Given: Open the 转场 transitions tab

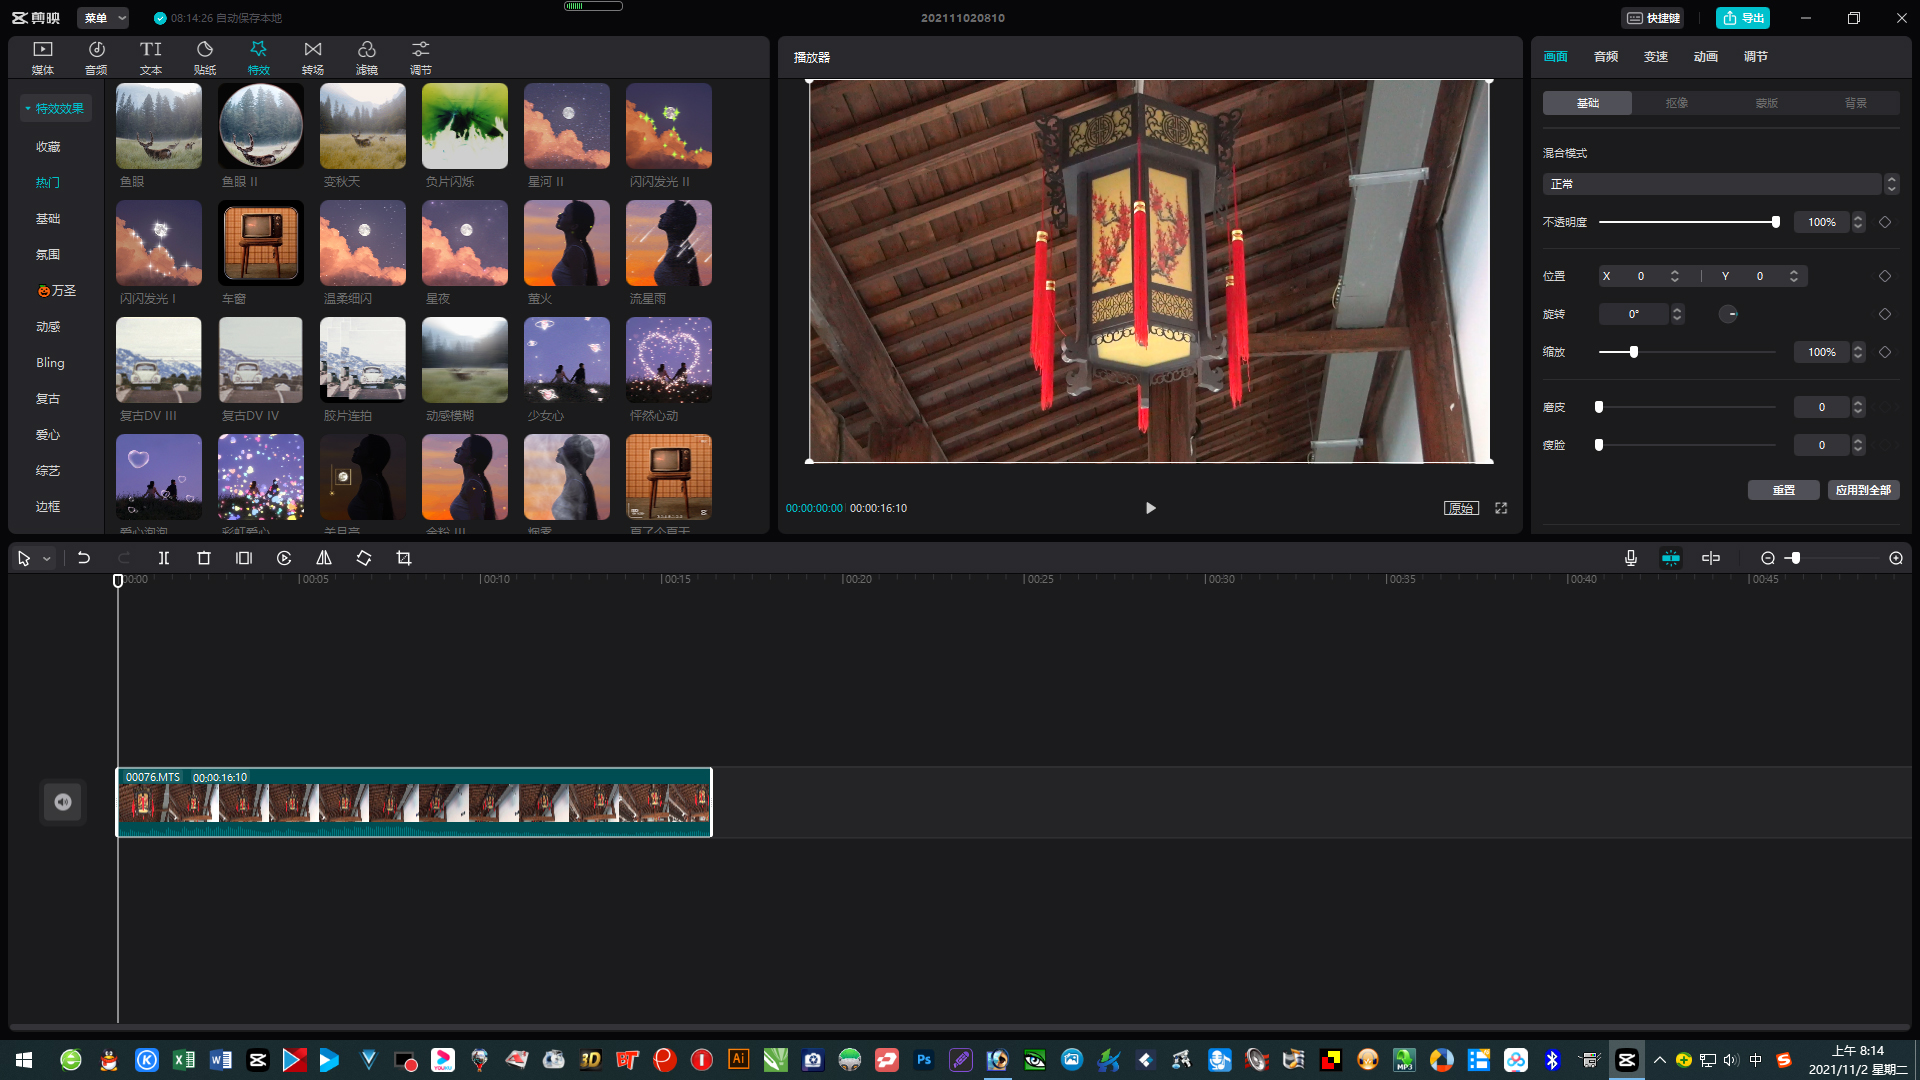Looking at the screenshot, I should 312,57.
